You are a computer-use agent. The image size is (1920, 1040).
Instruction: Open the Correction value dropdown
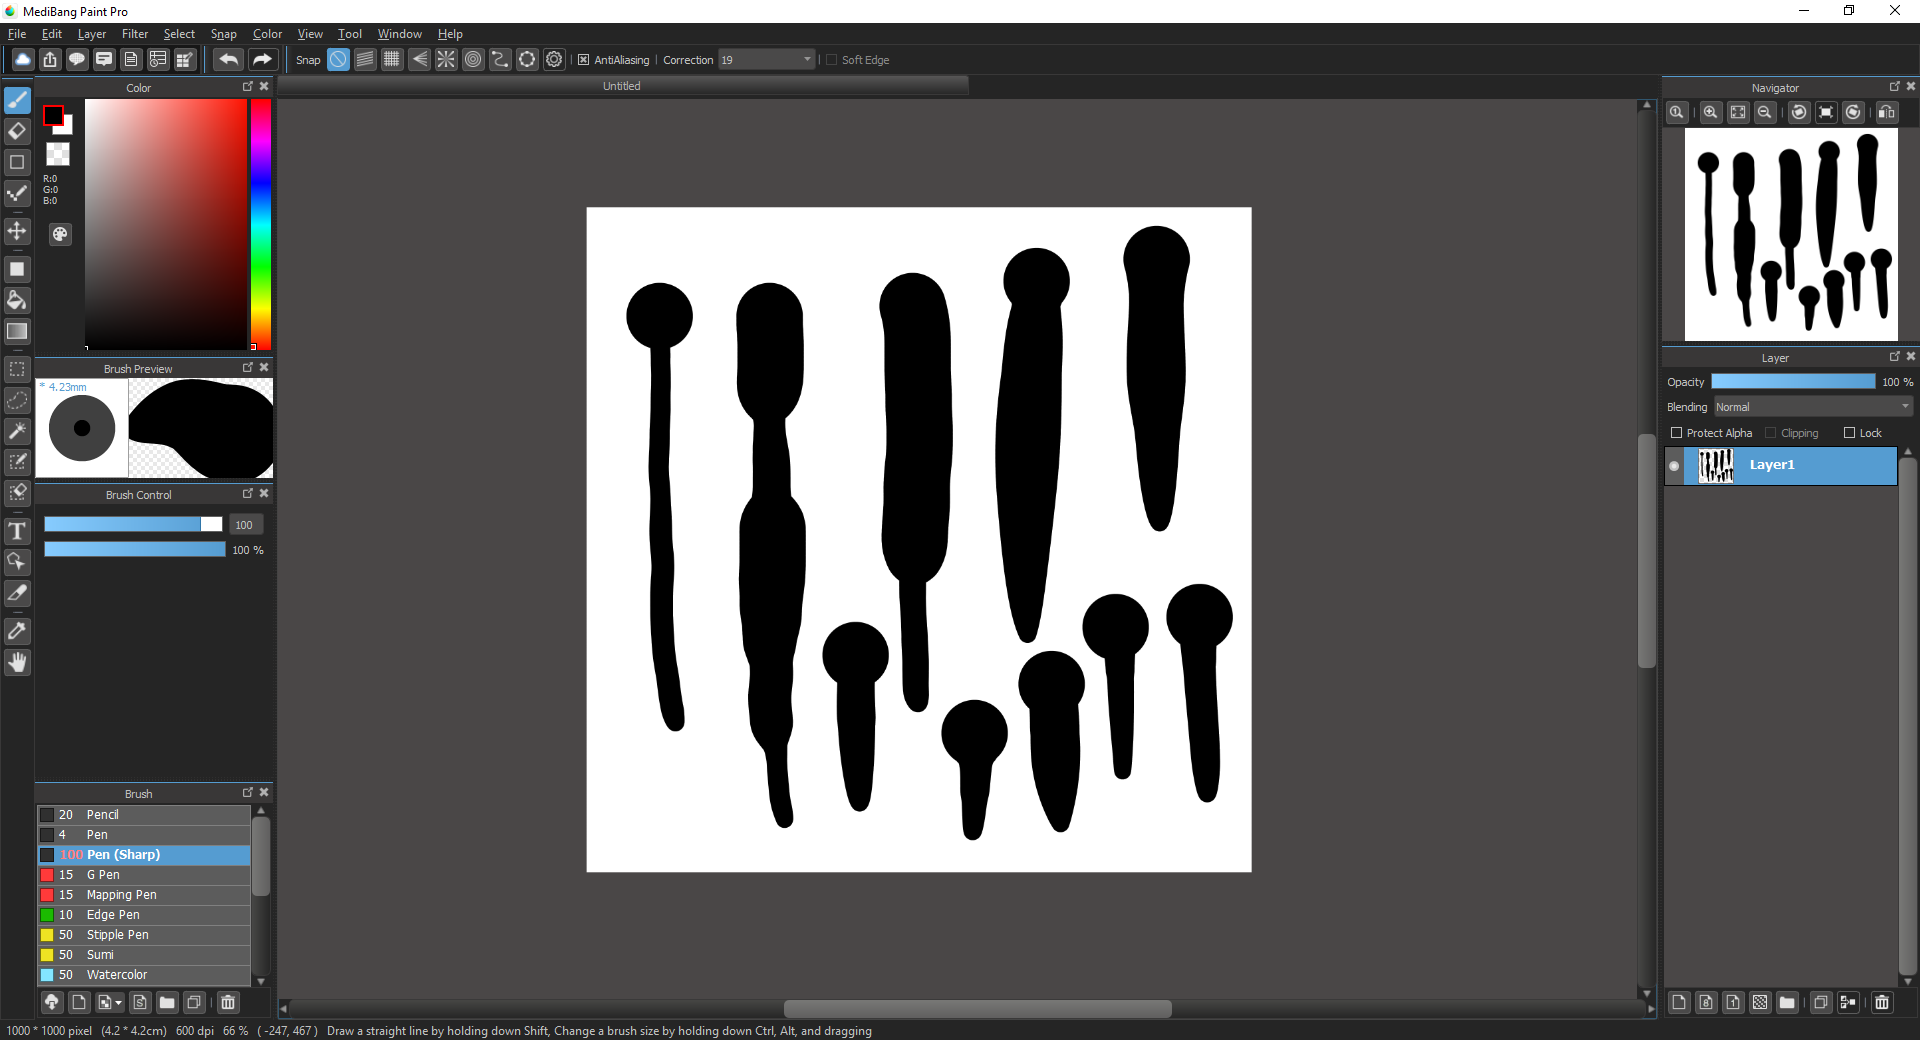point(807,60)
